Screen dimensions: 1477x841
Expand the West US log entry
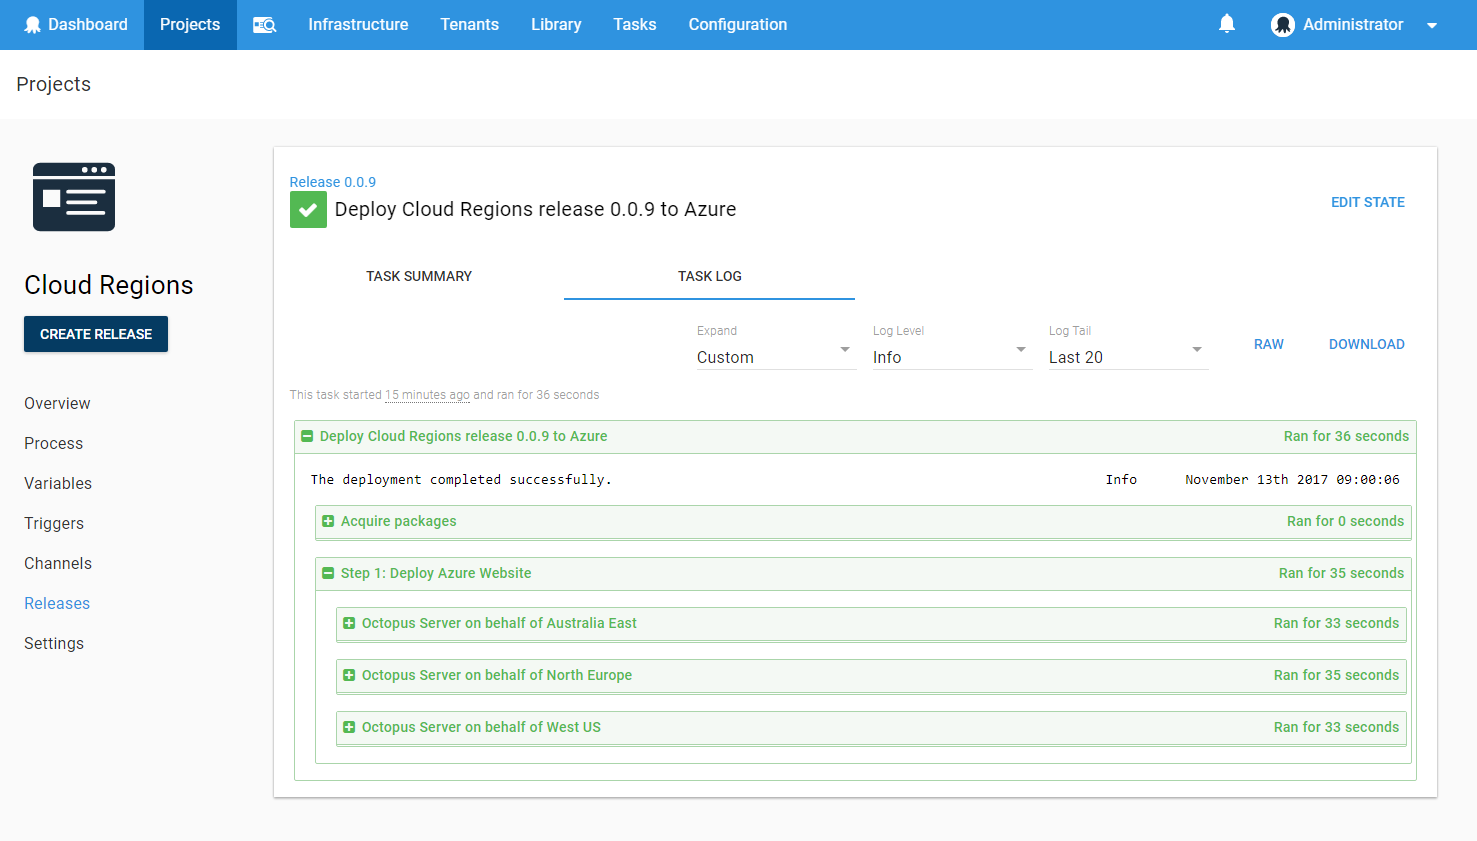[x=349, y=727]
